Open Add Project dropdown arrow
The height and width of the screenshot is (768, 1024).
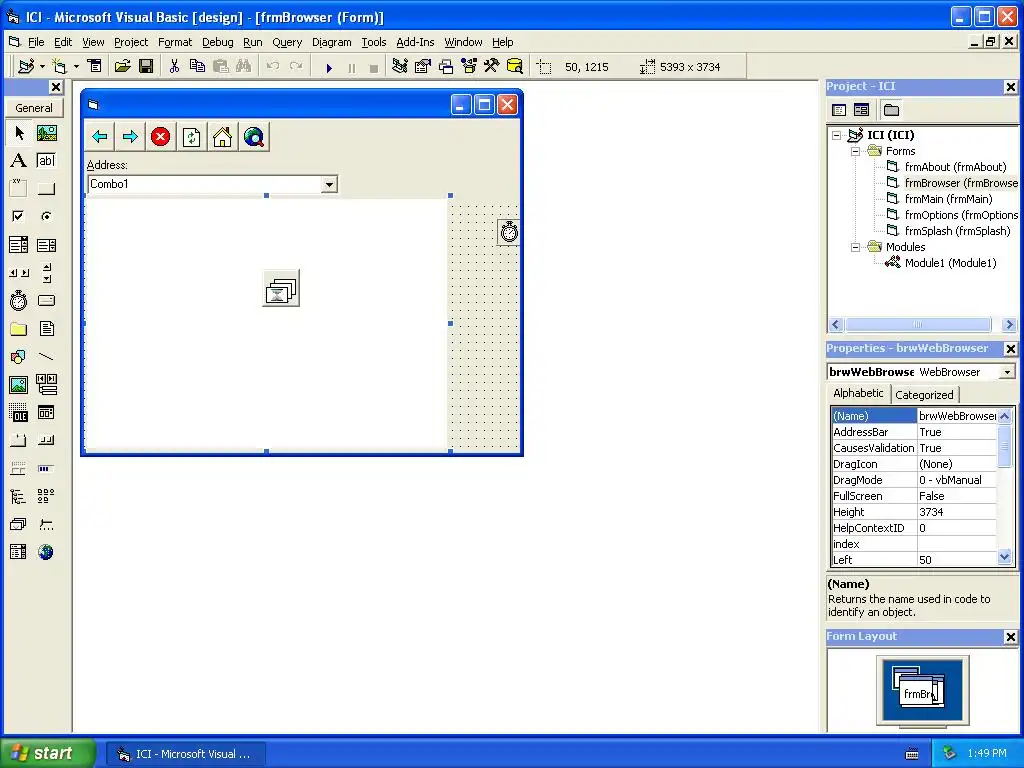(42, 67)
